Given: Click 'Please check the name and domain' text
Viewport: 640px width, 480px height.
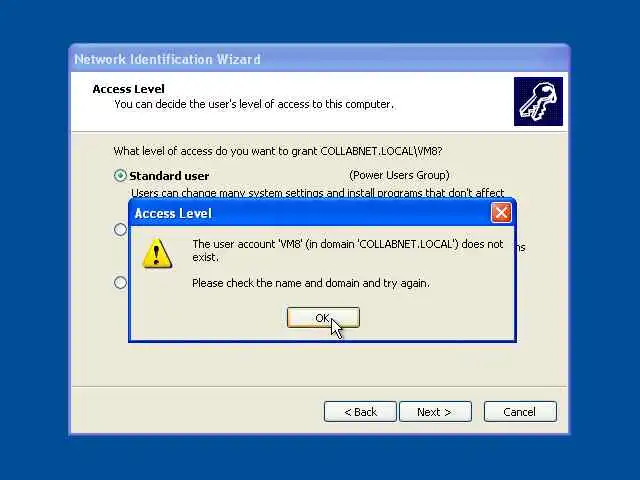Looking at the screenshot, I should click(x=311, y=283).
